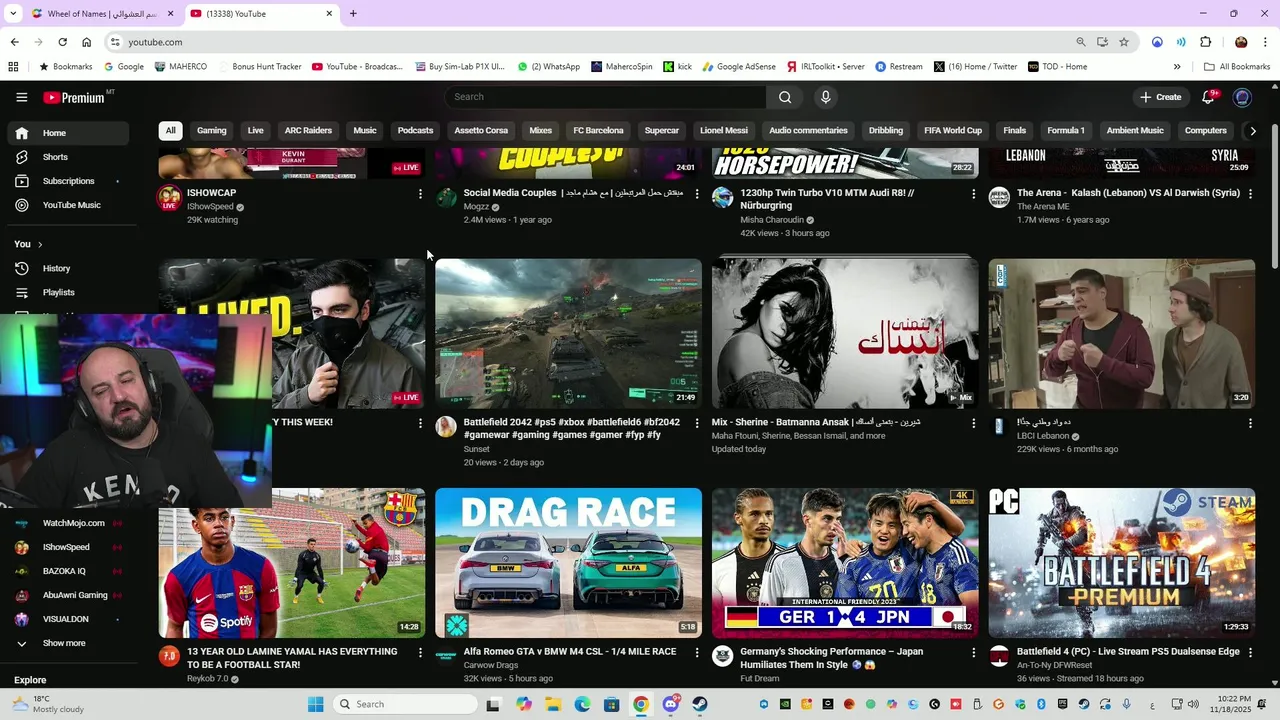Open the Chrome tab search dropdown
This screenshot has height=720, width=1280.
click(13, 13)
